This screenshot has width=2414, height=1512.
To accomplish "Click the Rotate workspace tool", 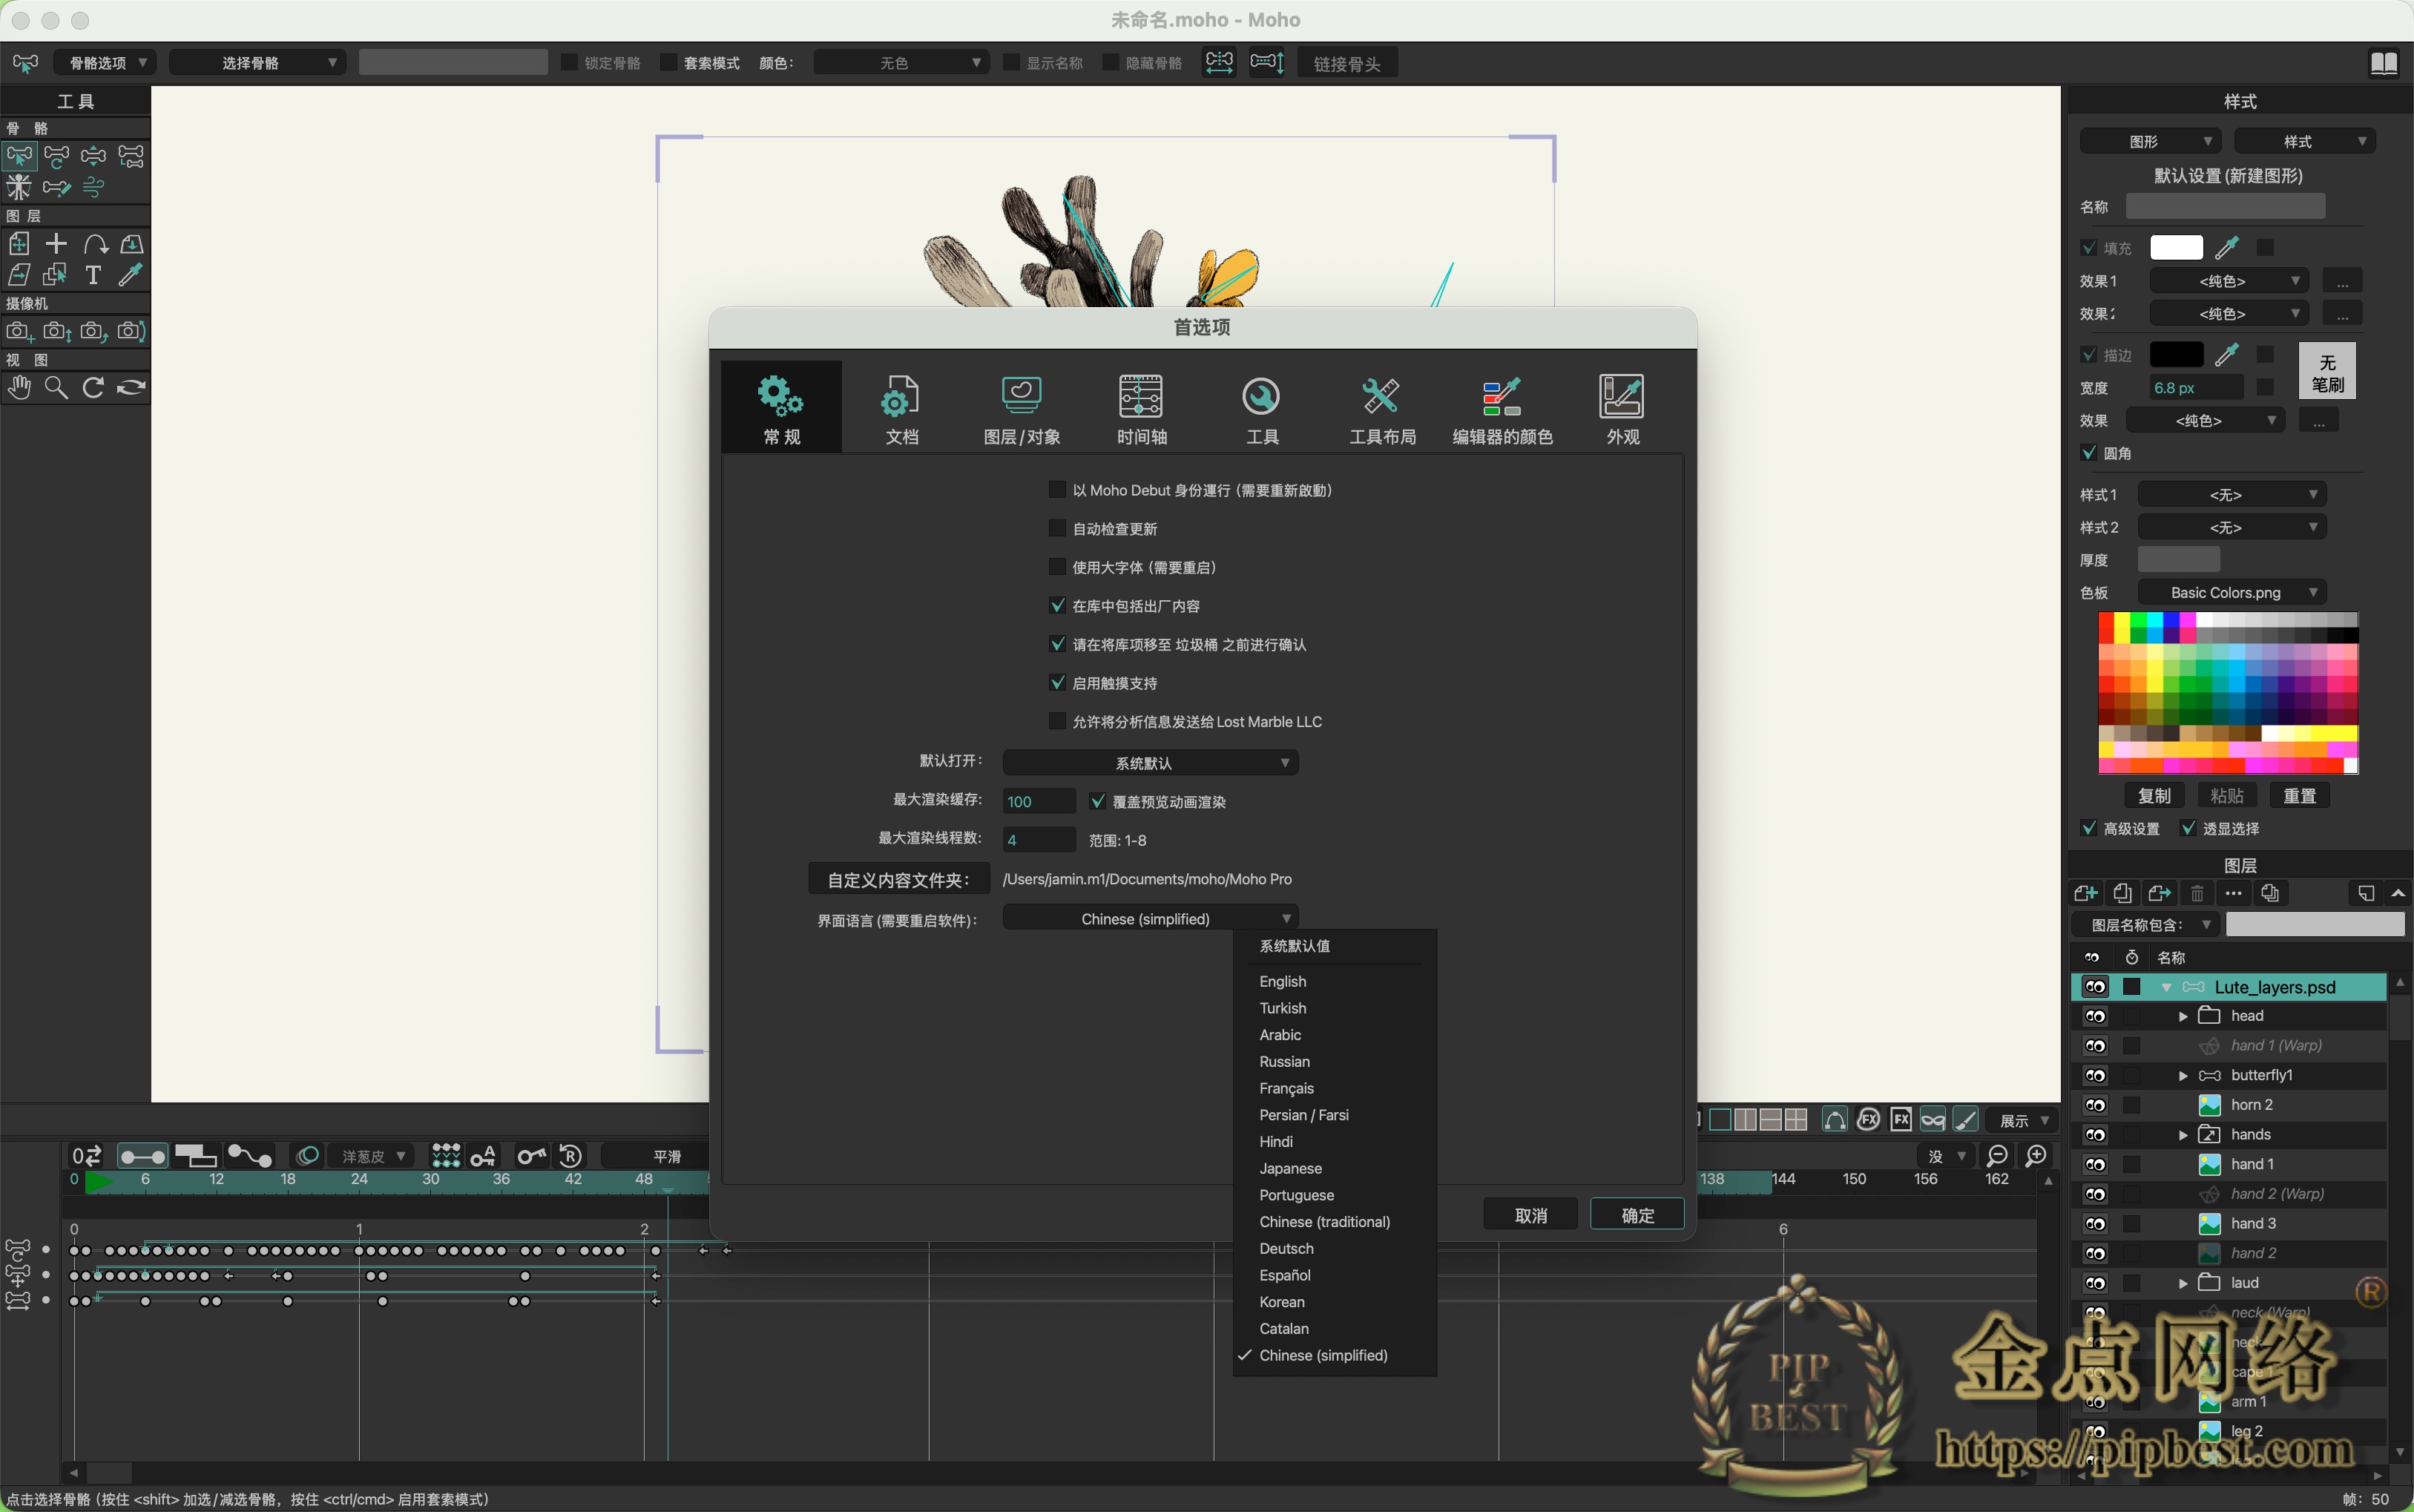I will coord(93,388).
